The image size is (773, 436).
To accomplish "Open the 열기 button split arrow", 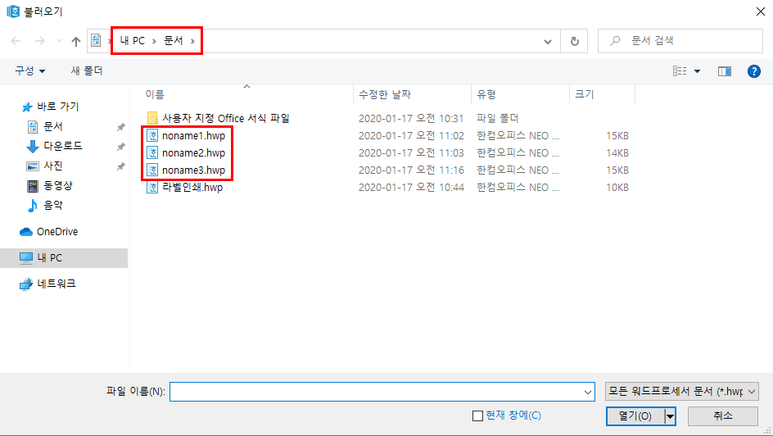I will point(670,416).
